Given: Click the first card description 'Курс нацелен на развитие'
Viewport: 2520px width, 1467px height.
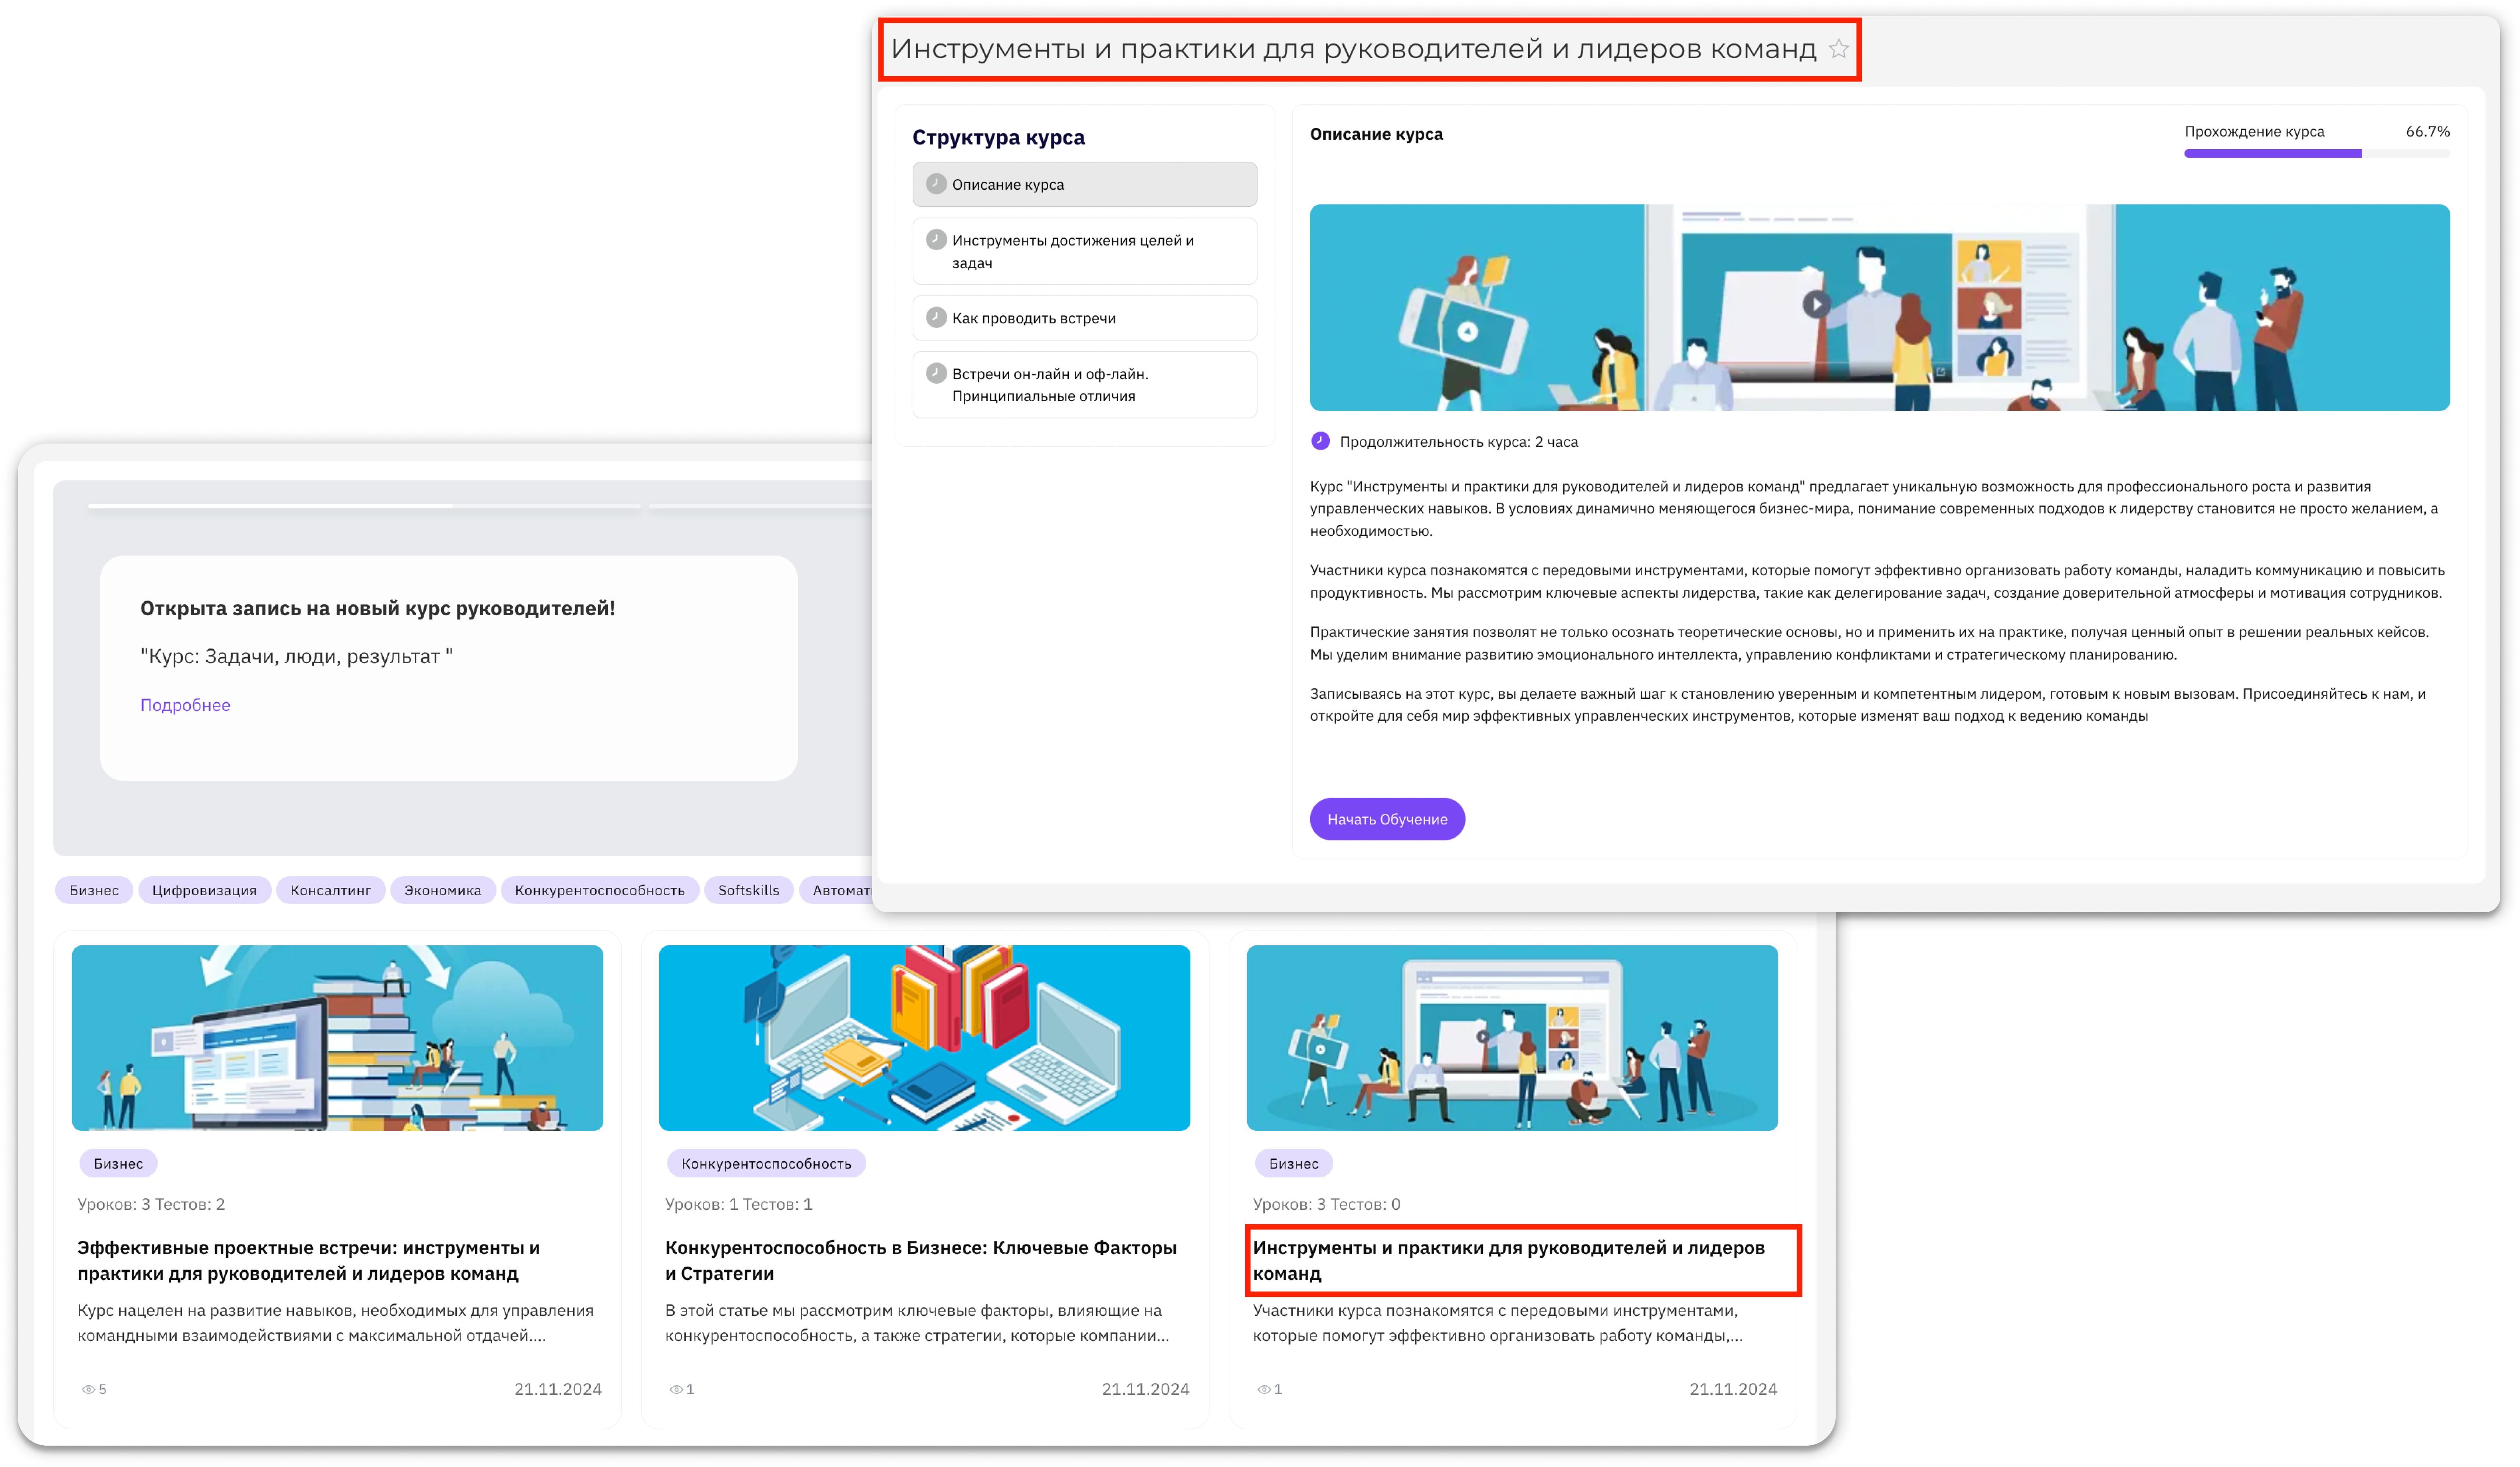Looking at the screenshot, I should pos(335,1323).
